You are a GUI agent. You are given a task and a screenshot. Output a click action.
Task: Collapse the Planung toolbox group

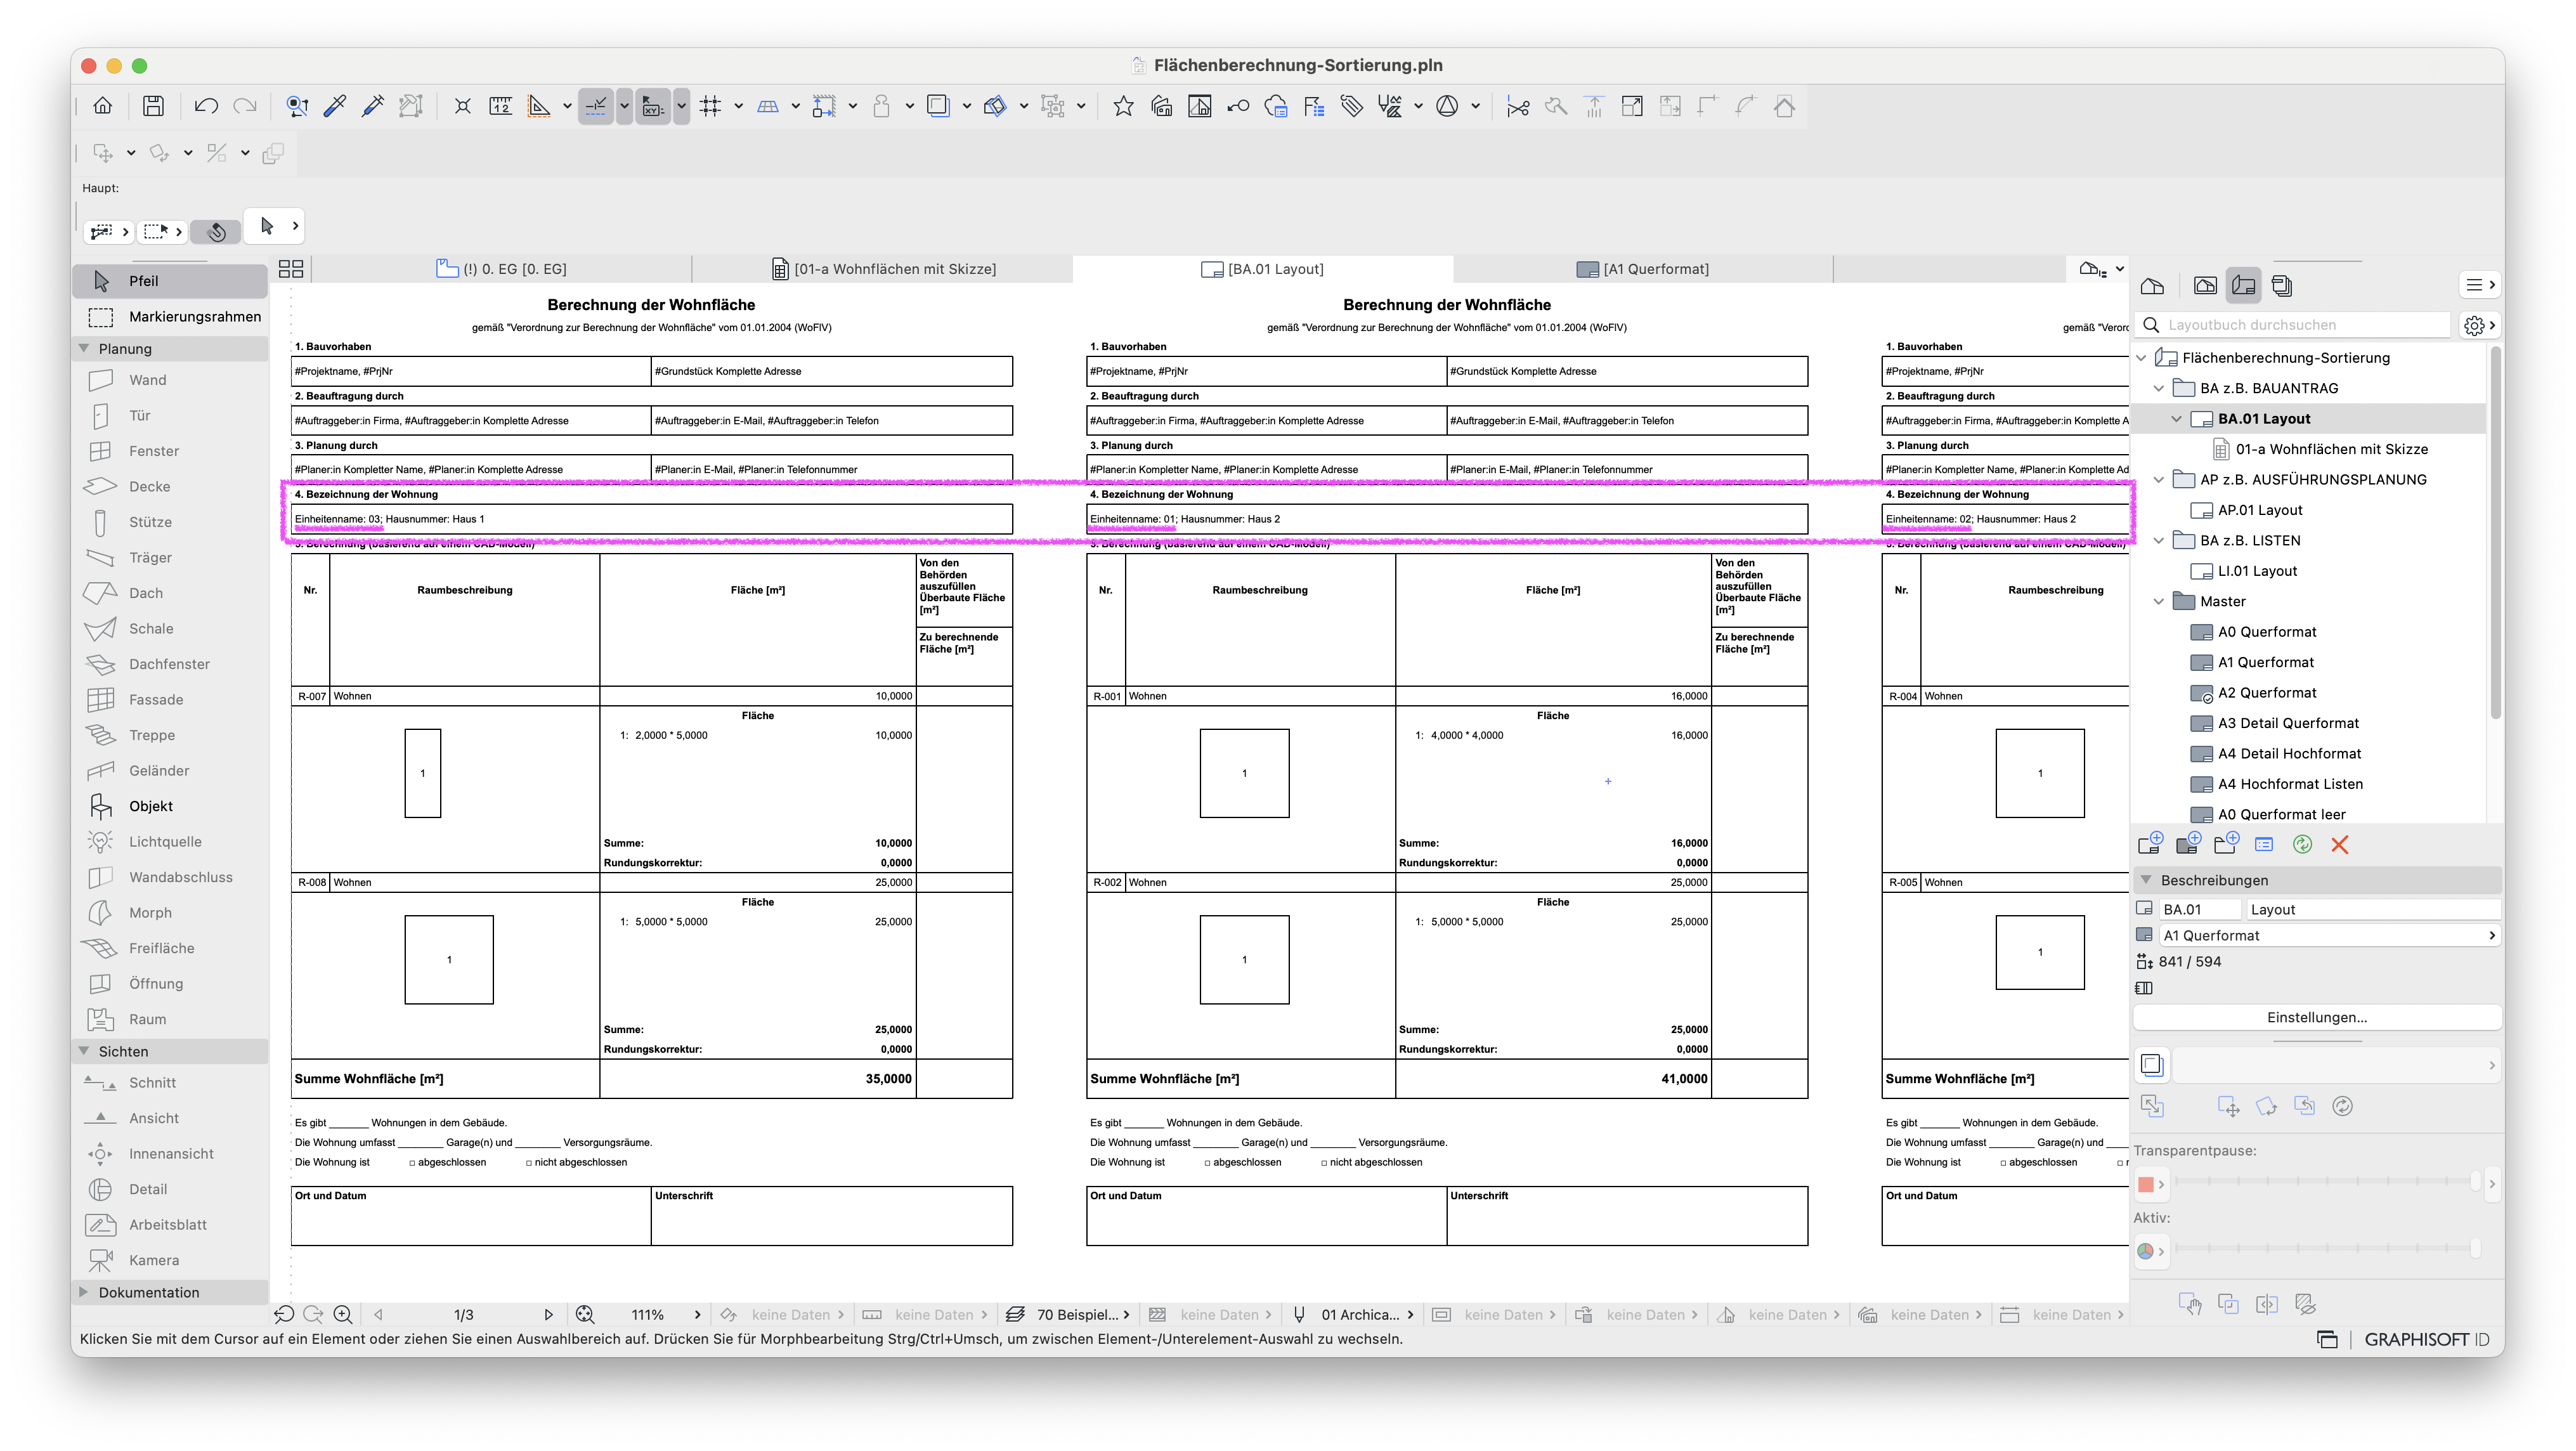click(84, 349)
